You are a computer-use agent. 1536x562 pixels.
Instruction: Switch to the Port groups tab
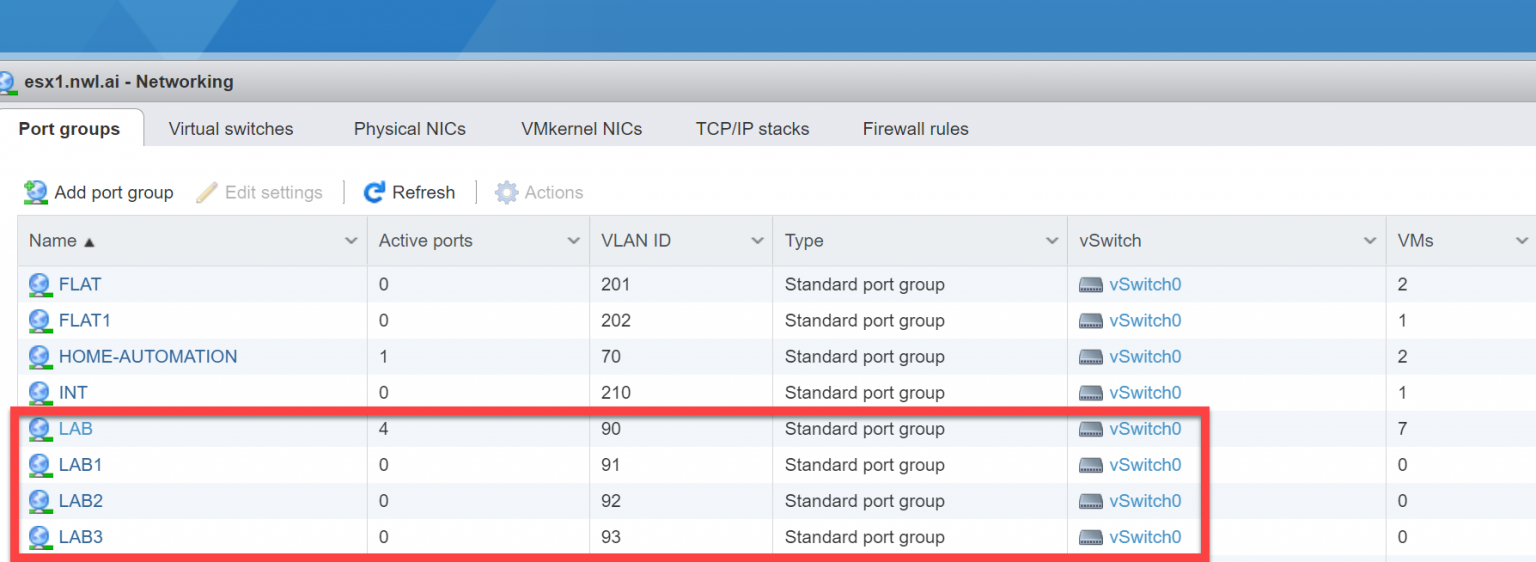[x=70, y=128]
